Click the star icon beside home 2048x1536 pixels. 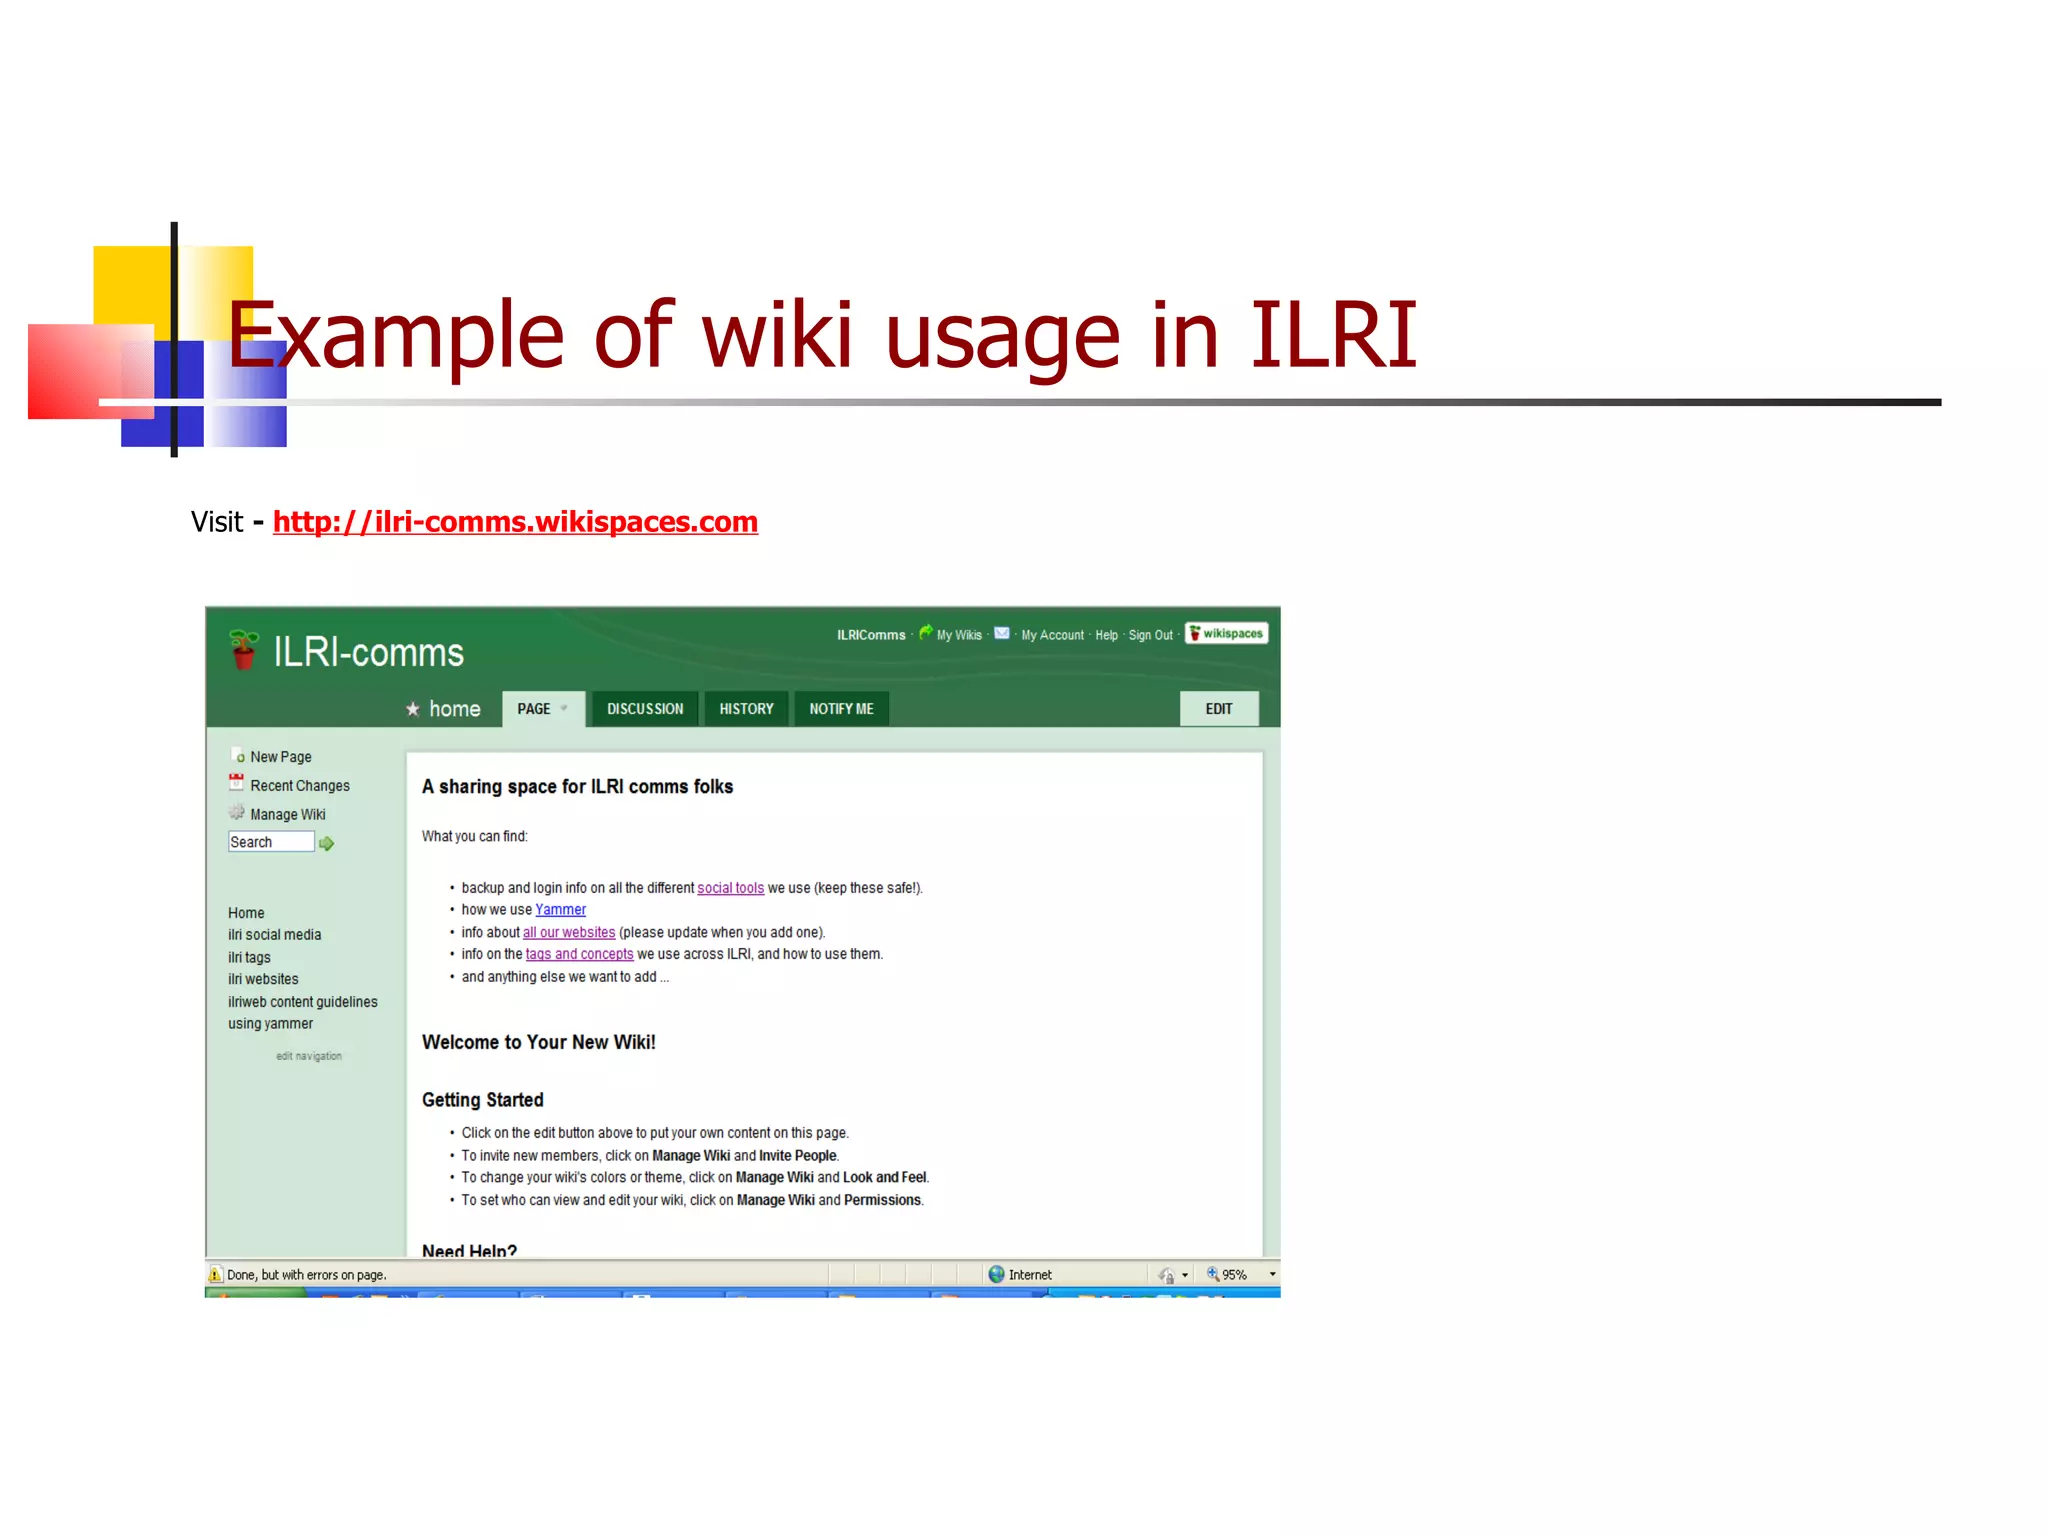click(x=413, y=709)
